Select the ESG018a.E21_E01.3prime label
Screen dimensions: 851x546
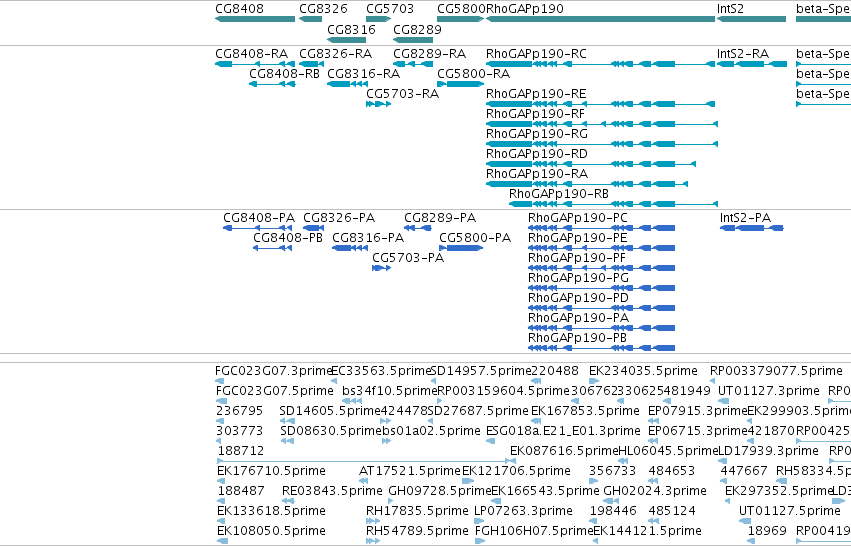coord(563,431)
